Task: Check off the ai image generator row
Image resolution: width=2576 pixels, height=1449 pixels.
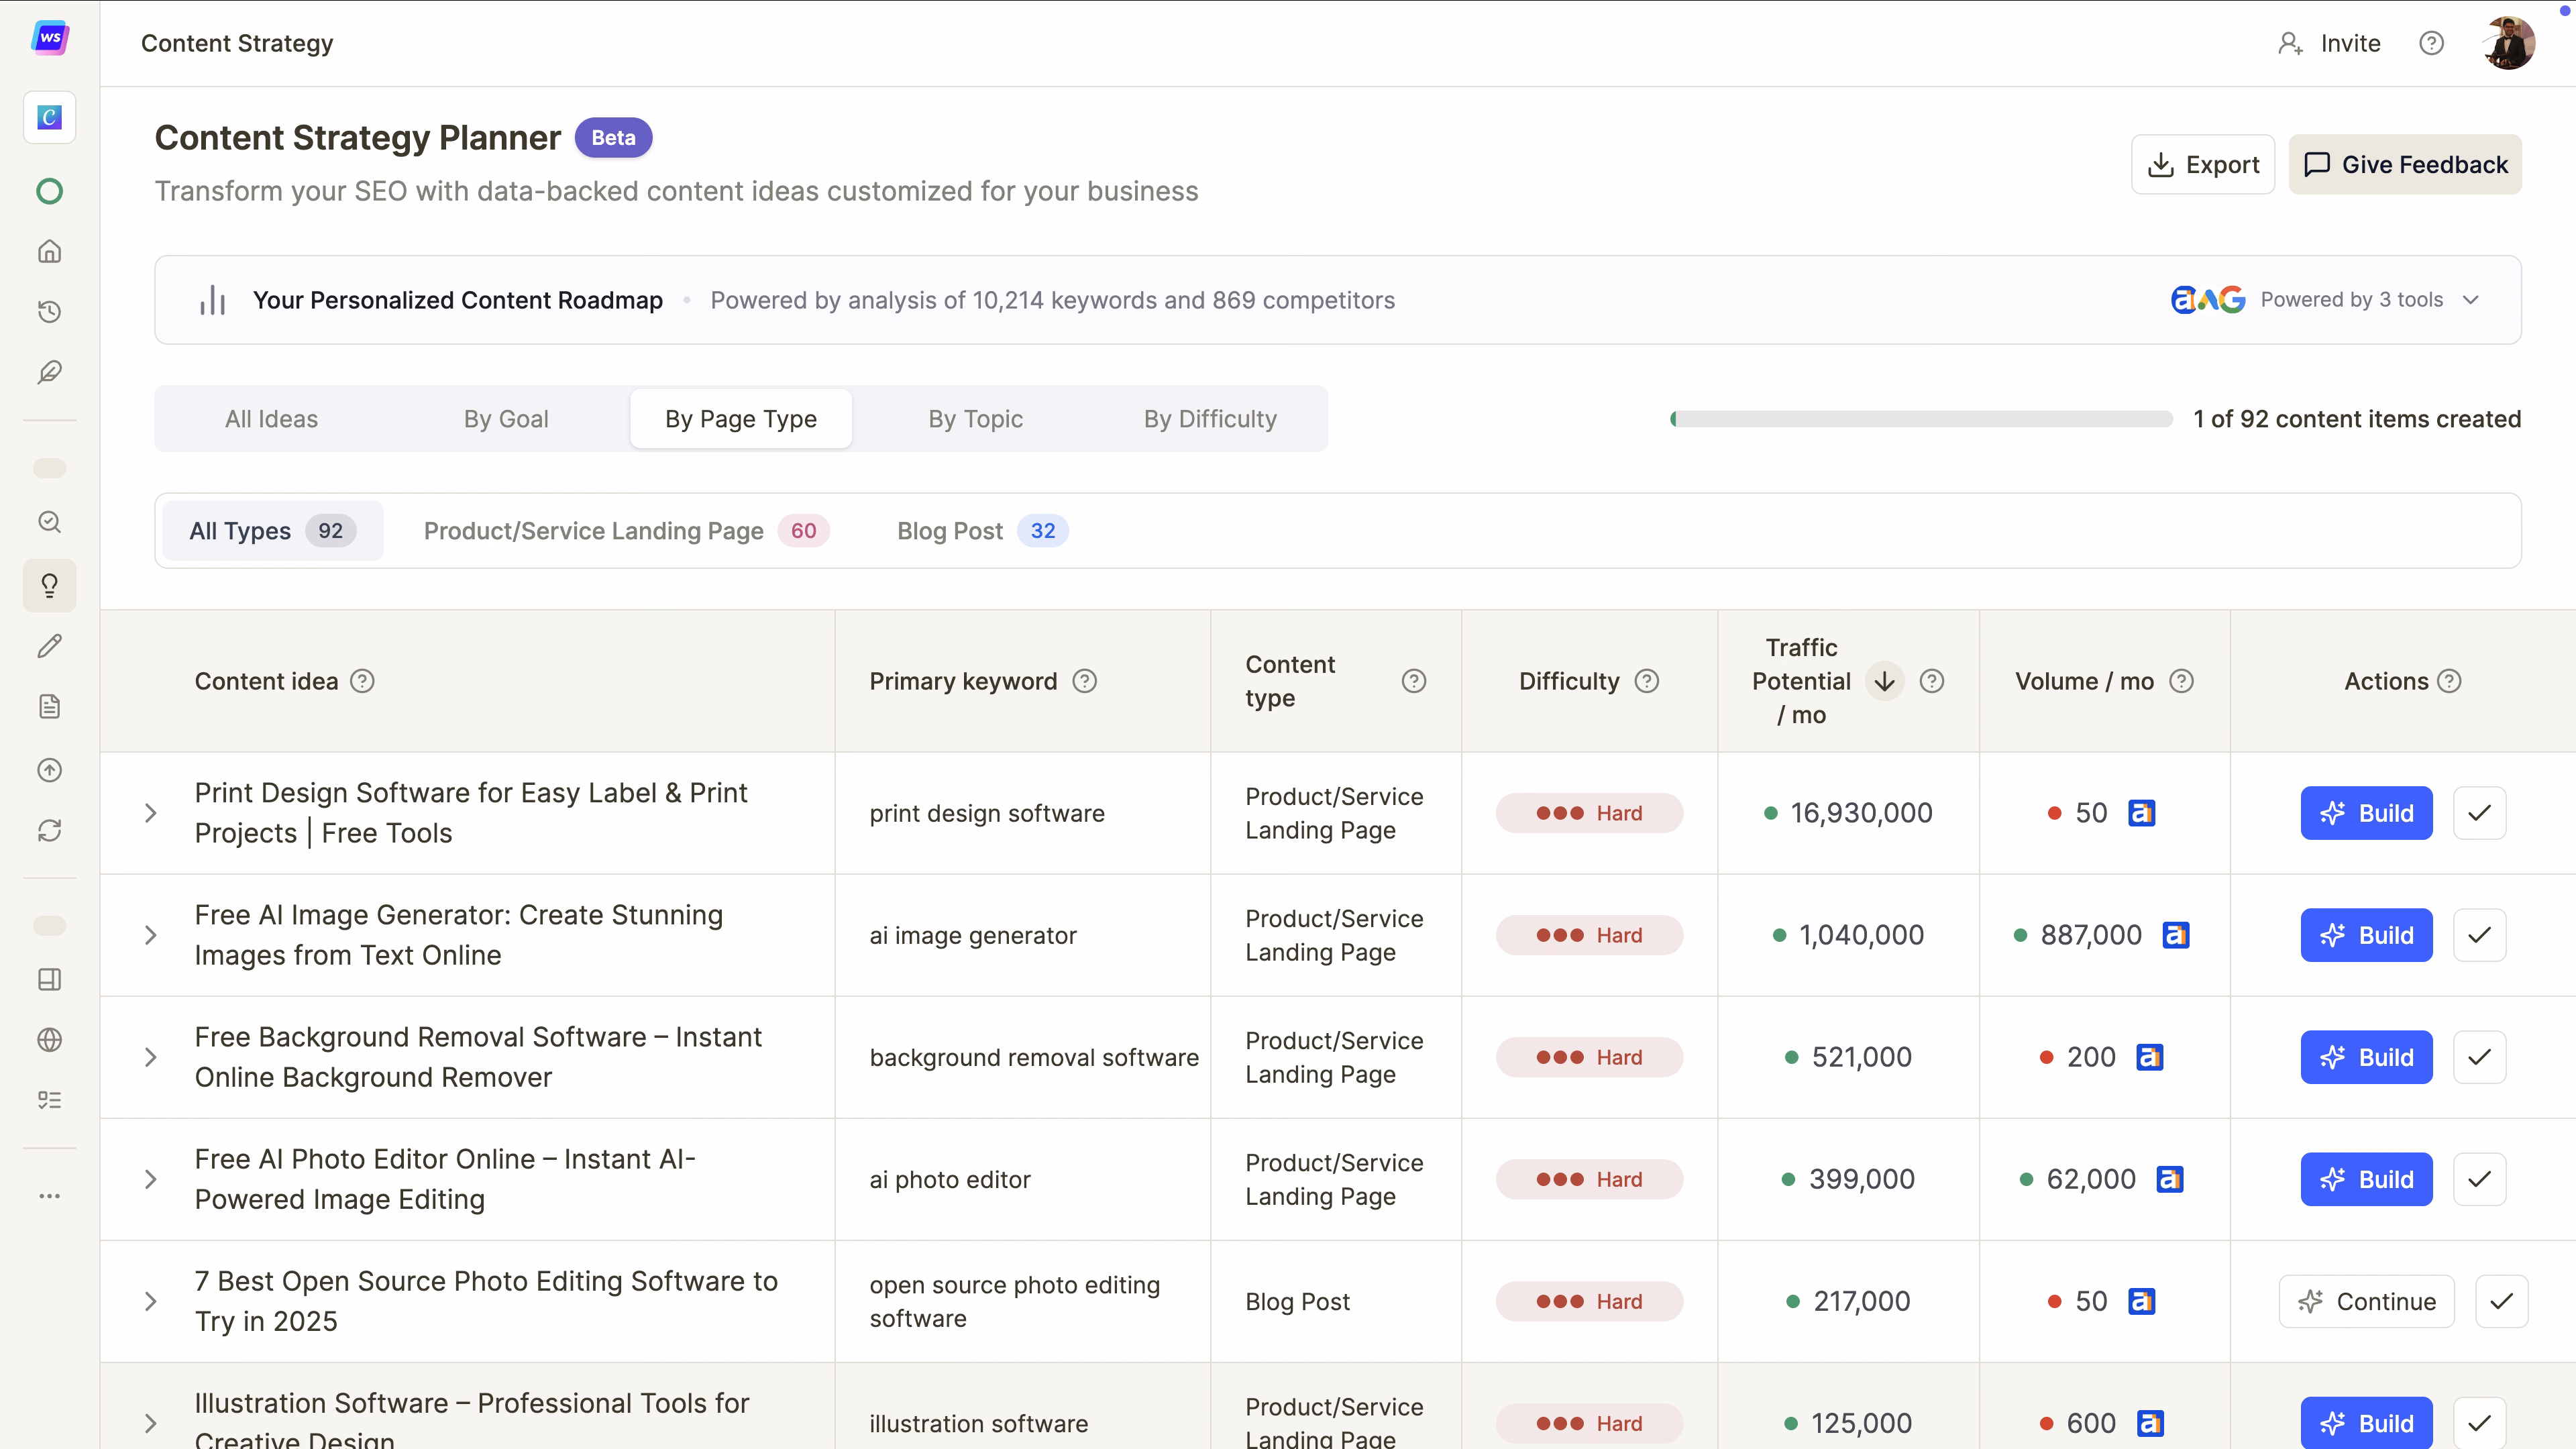Action: pyautogui.click(x=2479, y=935)
